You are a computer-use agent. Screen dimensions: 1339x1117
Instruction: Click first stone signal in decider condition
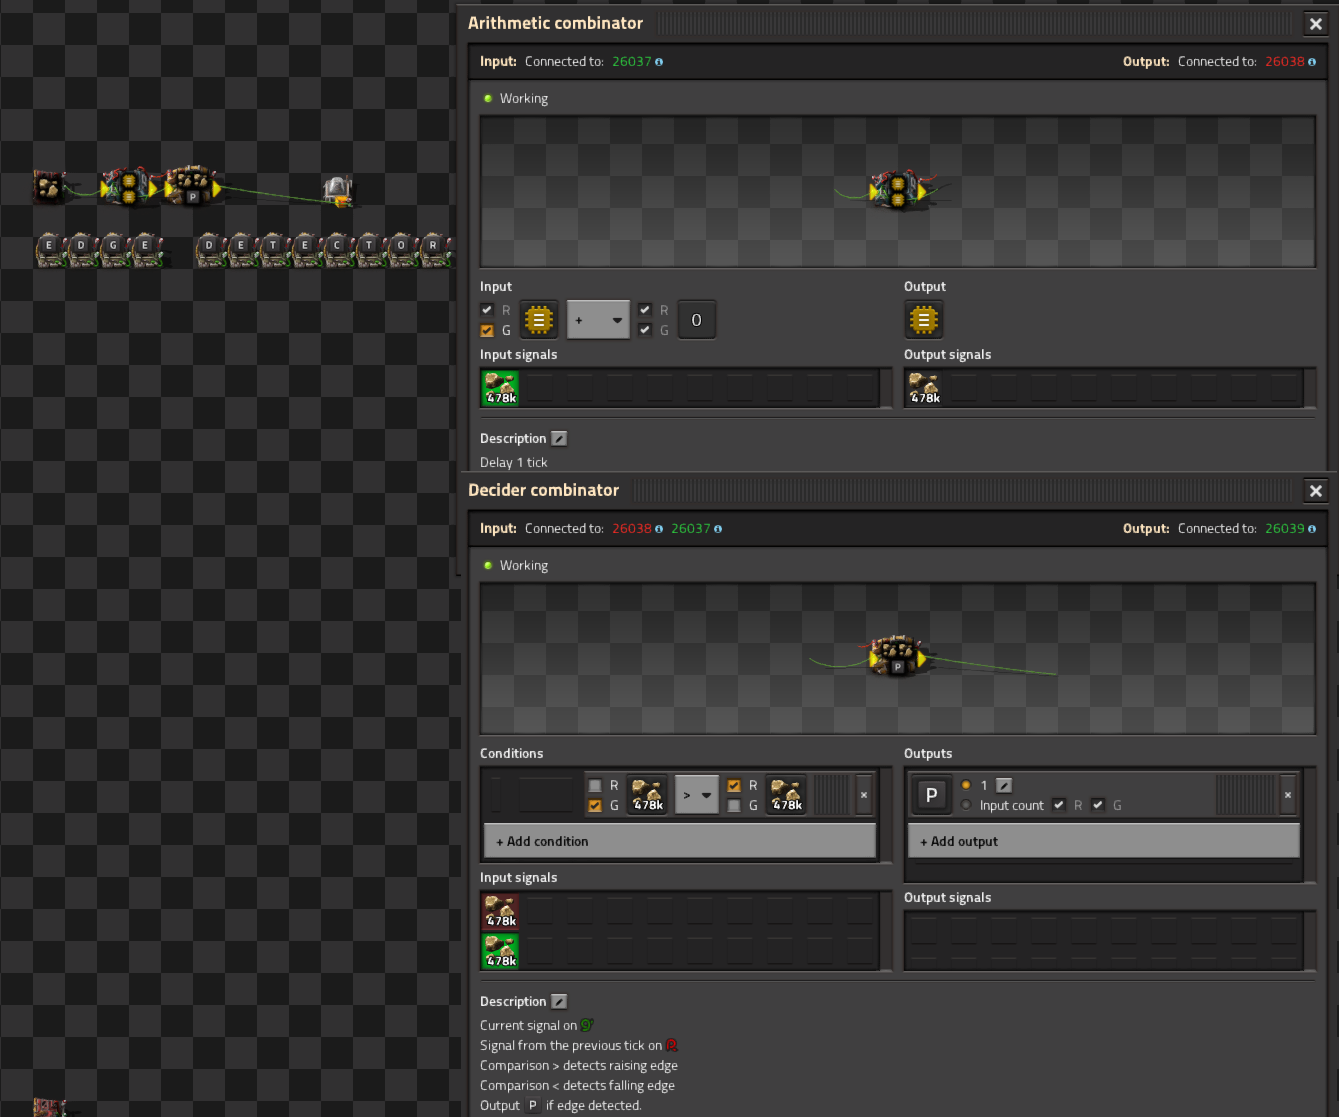point(647,795)
